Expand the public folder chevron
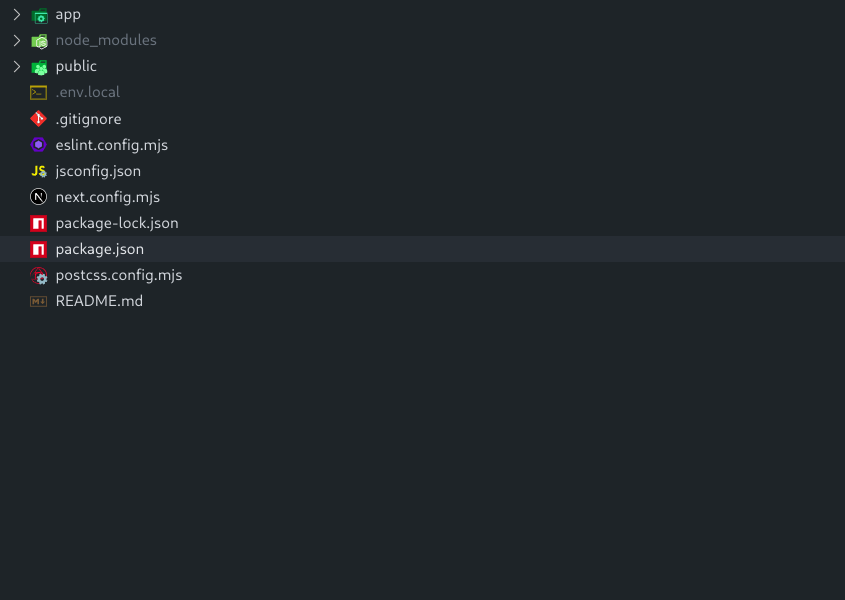845x600 pixels. click(17, 66)
